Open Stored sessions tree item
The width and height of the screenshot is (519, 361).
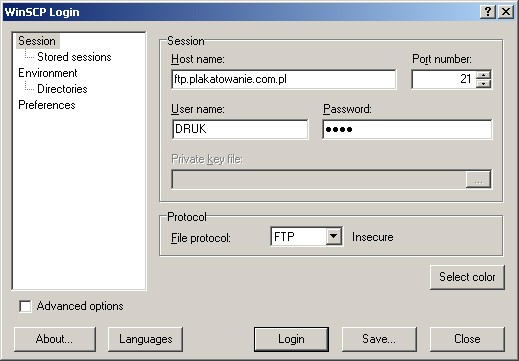point(74,57)
